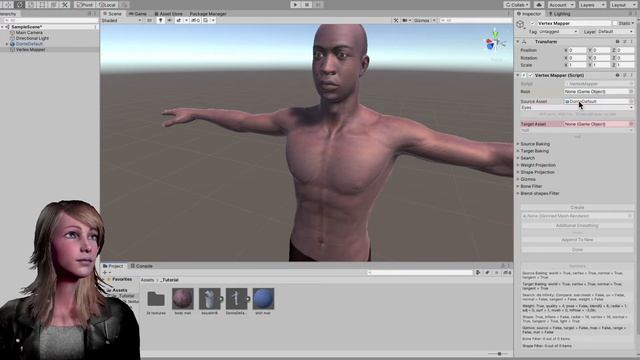Toggle the GameObject active checkbox
640x360 pixels.
pos(532,24)
